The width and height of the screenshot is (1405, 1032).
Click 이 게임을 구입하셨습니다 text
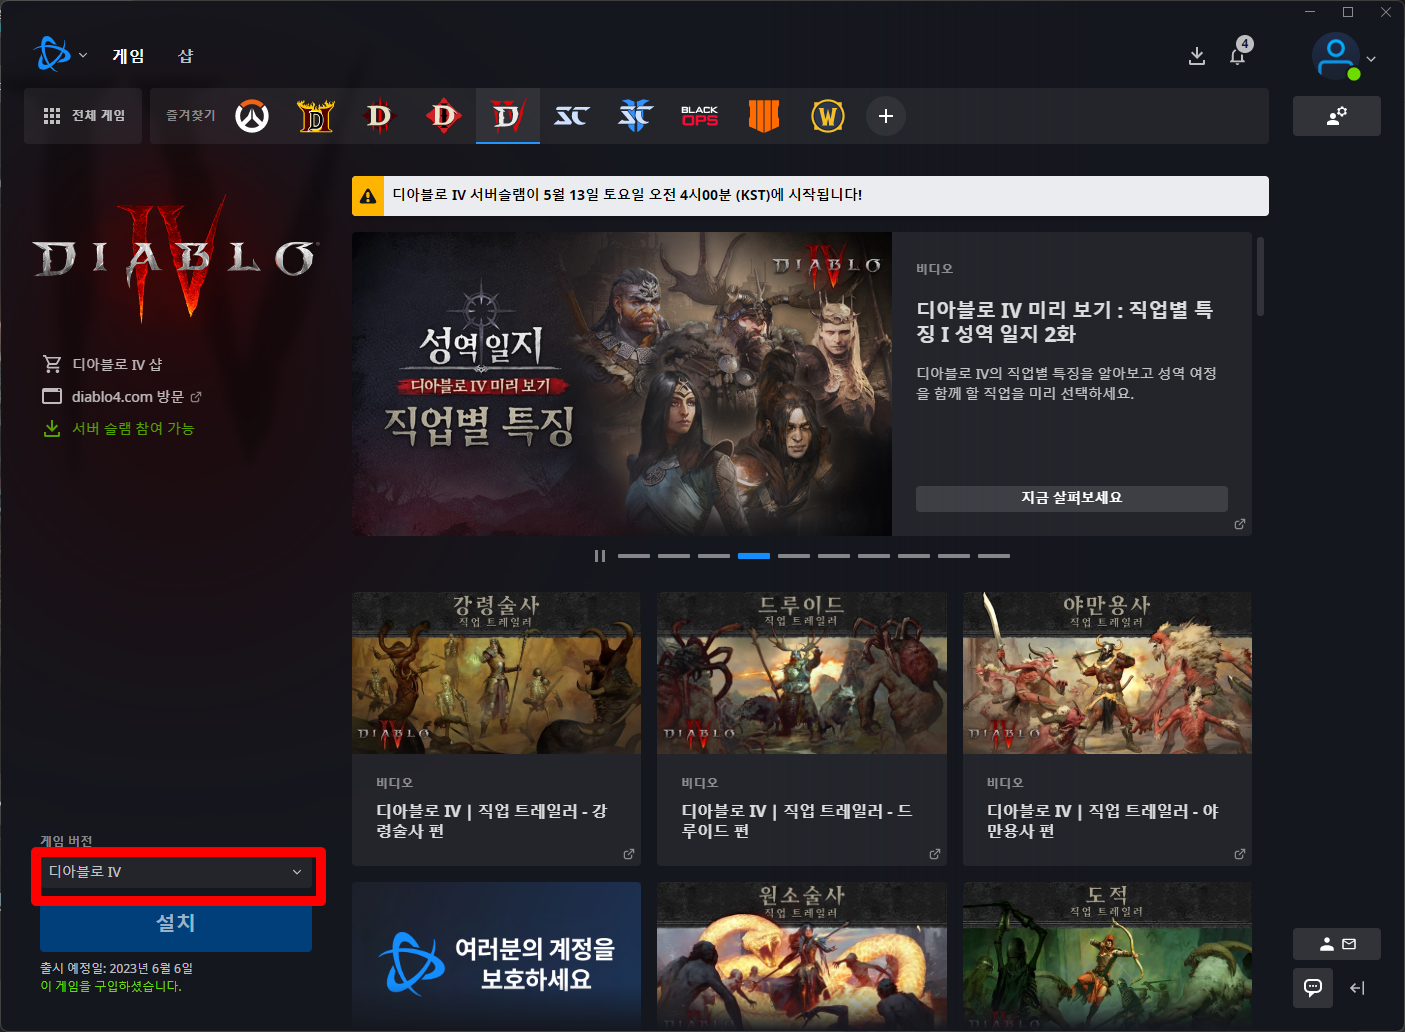tap(111, 986)
